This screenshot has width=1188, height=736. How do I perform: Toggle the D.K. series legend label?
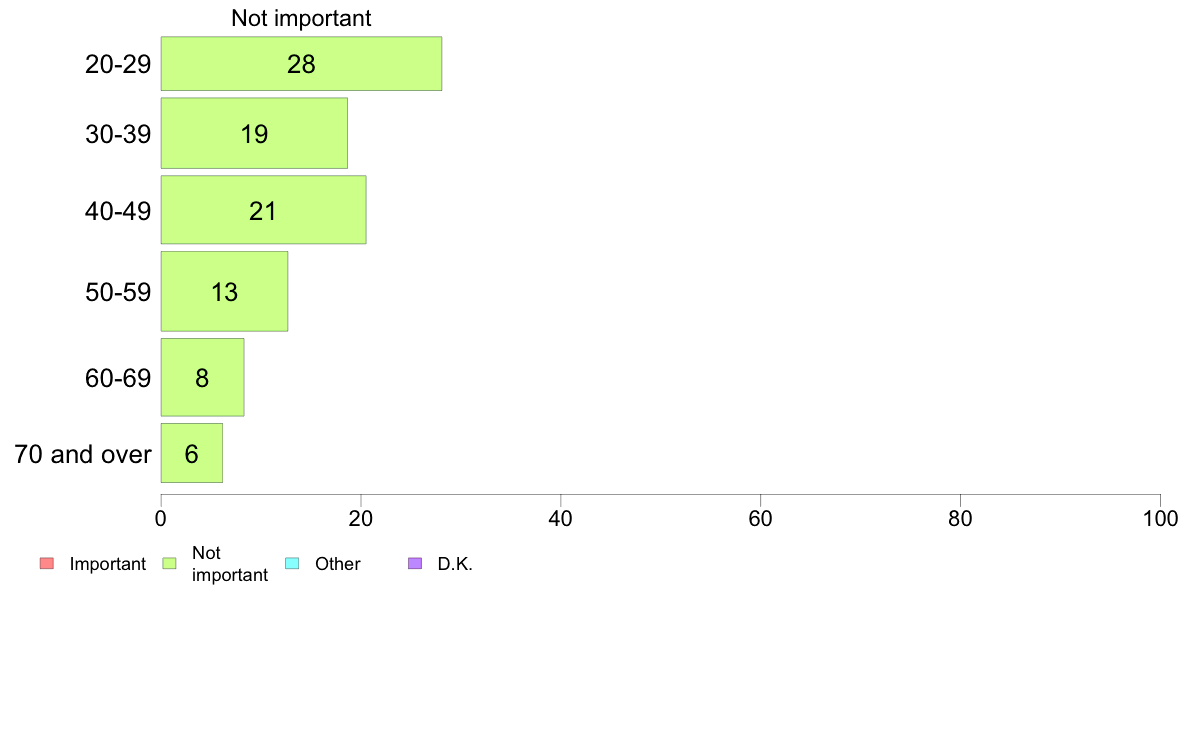[x=454, y=564]
